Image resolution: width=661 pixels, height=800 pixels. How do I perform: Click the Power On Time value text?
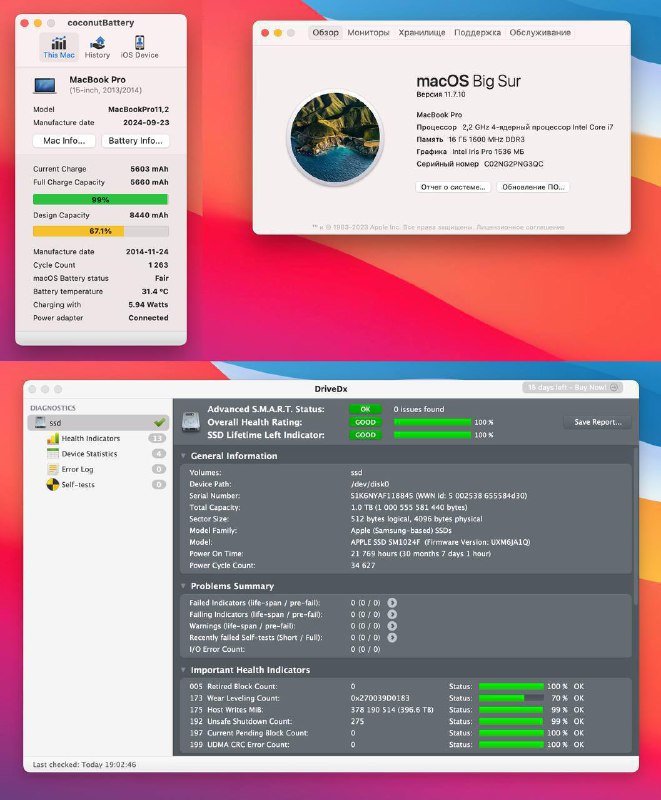[421, 554]
